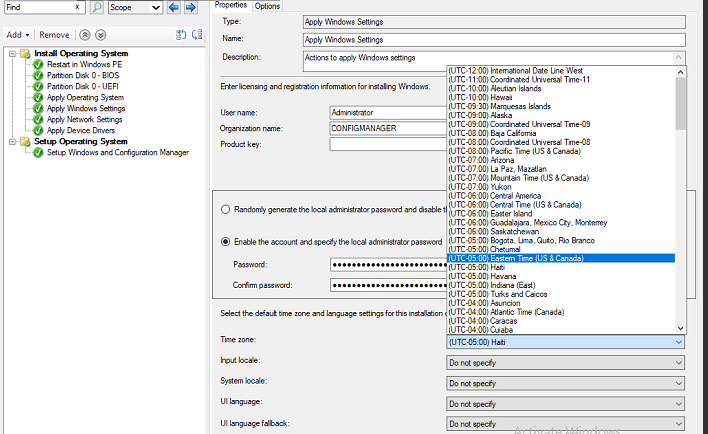
Task: Open the Scope dropdown
Action: point(136,7)
